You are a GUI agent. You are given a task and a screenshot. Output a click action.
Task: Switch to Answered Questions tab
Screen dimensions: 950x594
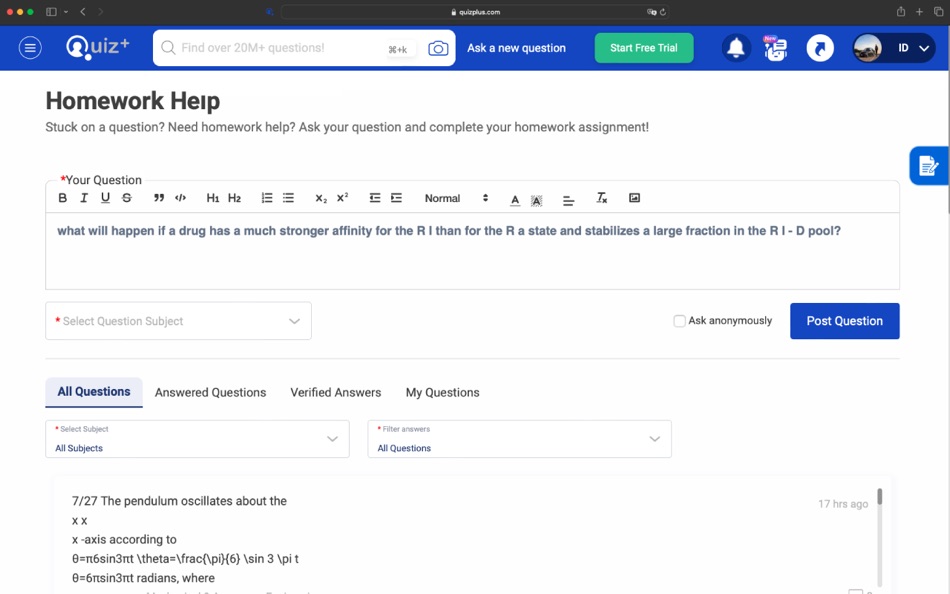pos(210,392)
